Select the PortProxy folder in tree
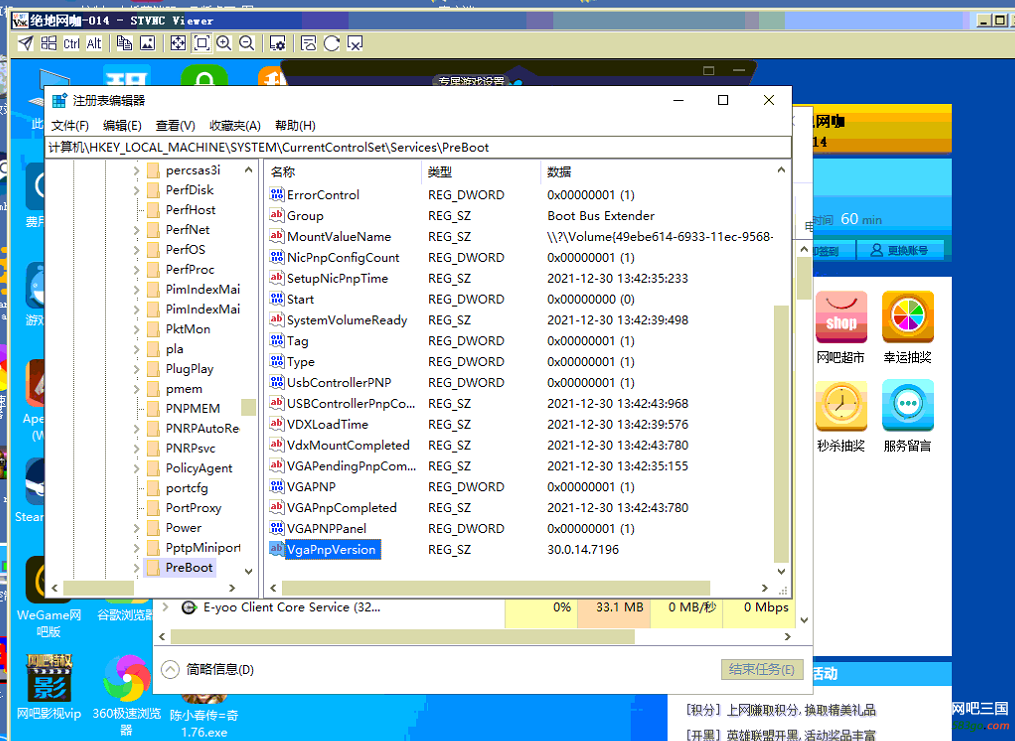 pos(194,508)
